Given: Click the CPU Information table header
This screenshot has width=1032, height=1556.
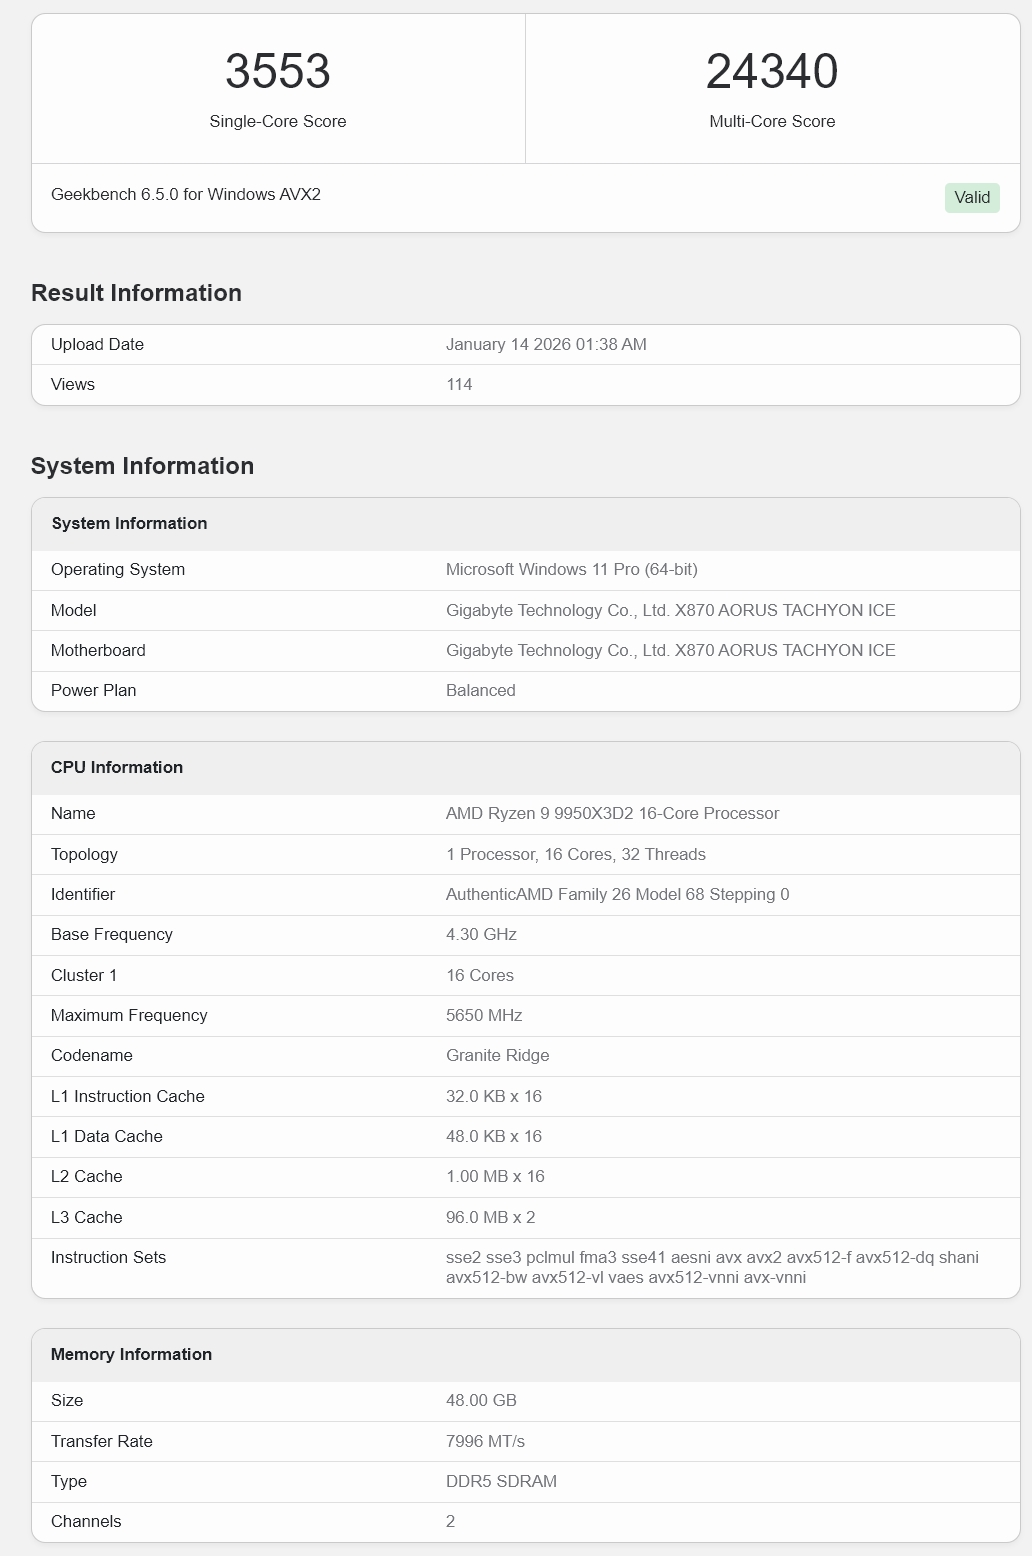Looking at the screenshot, I should point(117,767).
